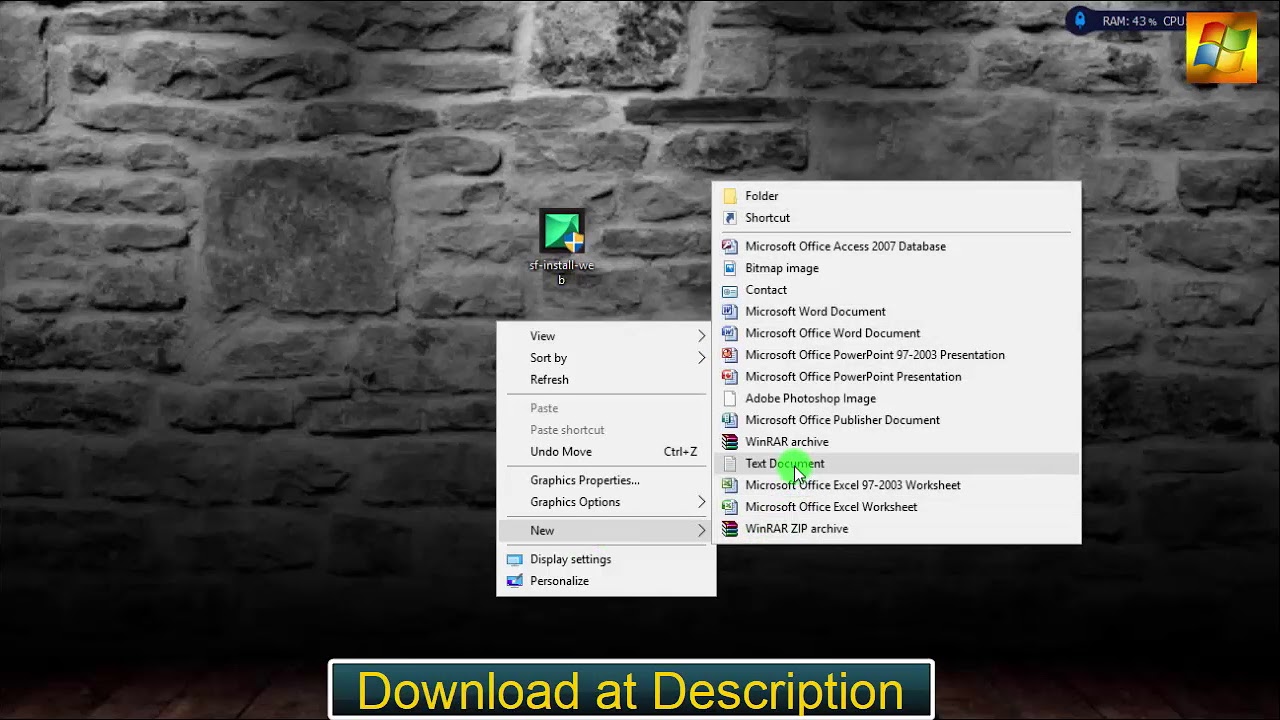Image resolution: width=1280 pixels, height=720 pixels.
Task: Click the Microsoft Office Word Document icon
Action: point(730,333)
